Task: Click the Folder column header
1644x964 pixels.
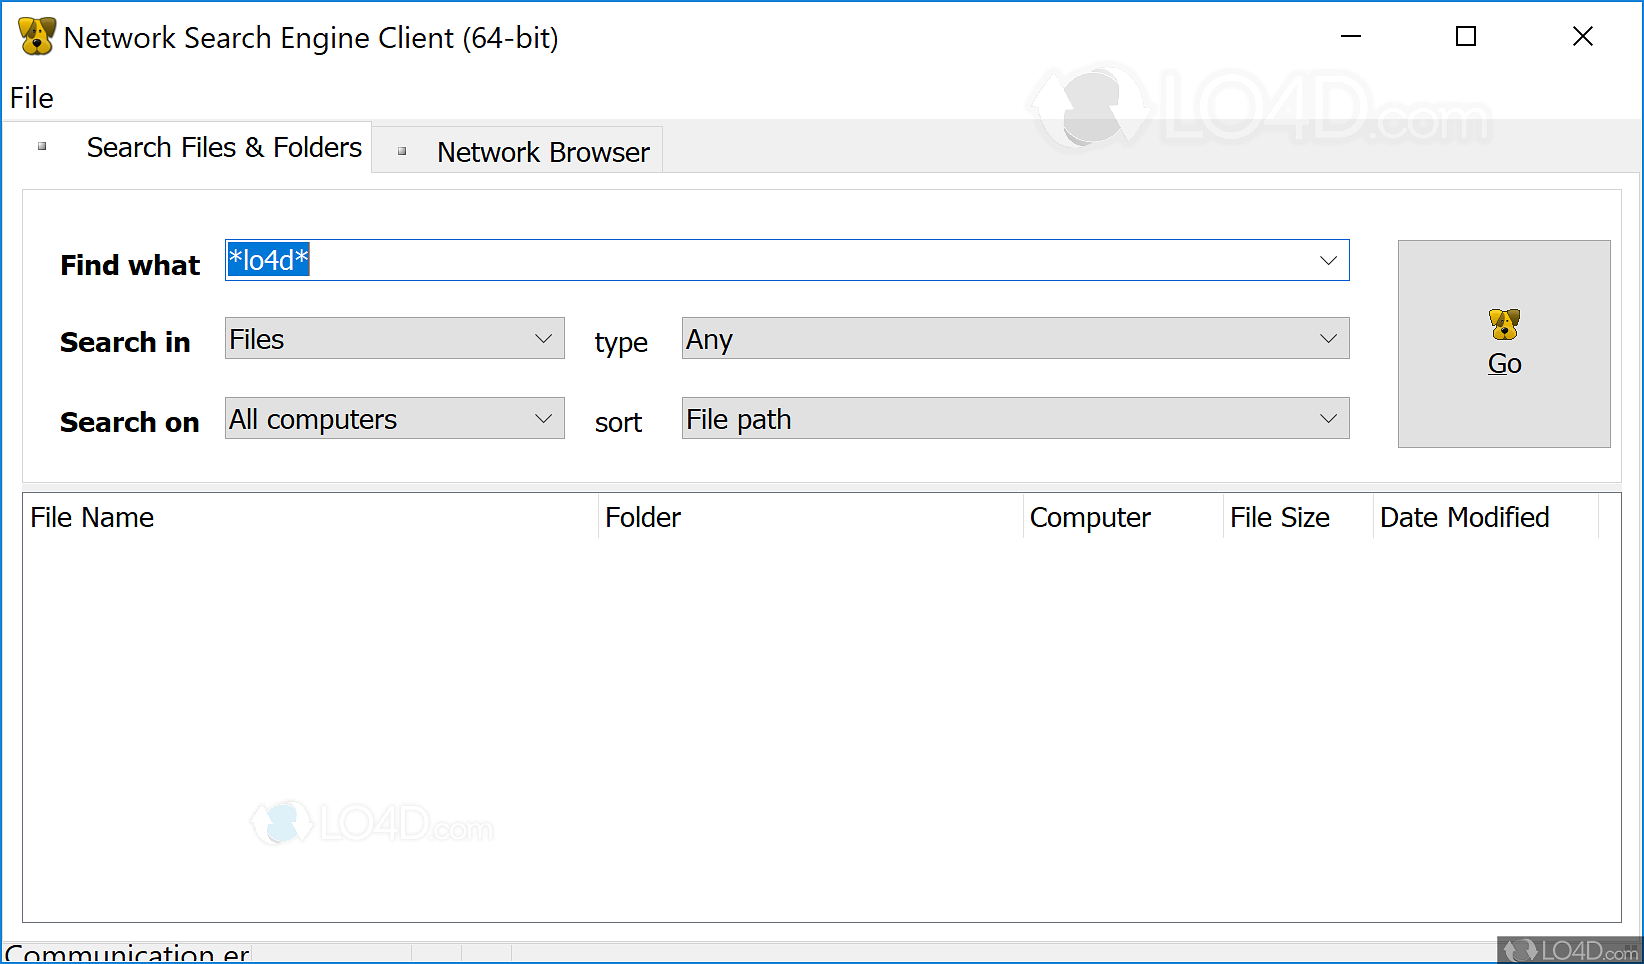Action: pos(643,517)
